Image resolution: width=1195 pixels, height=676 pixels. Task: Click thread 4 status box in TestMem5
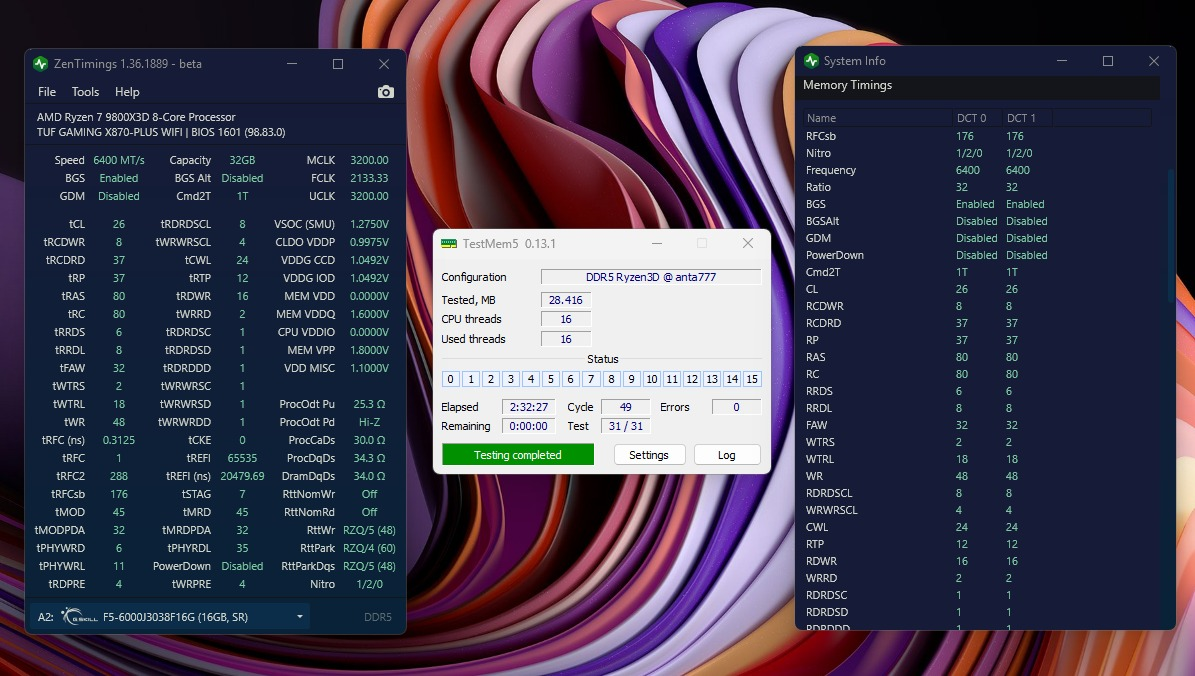coord(530,379)
